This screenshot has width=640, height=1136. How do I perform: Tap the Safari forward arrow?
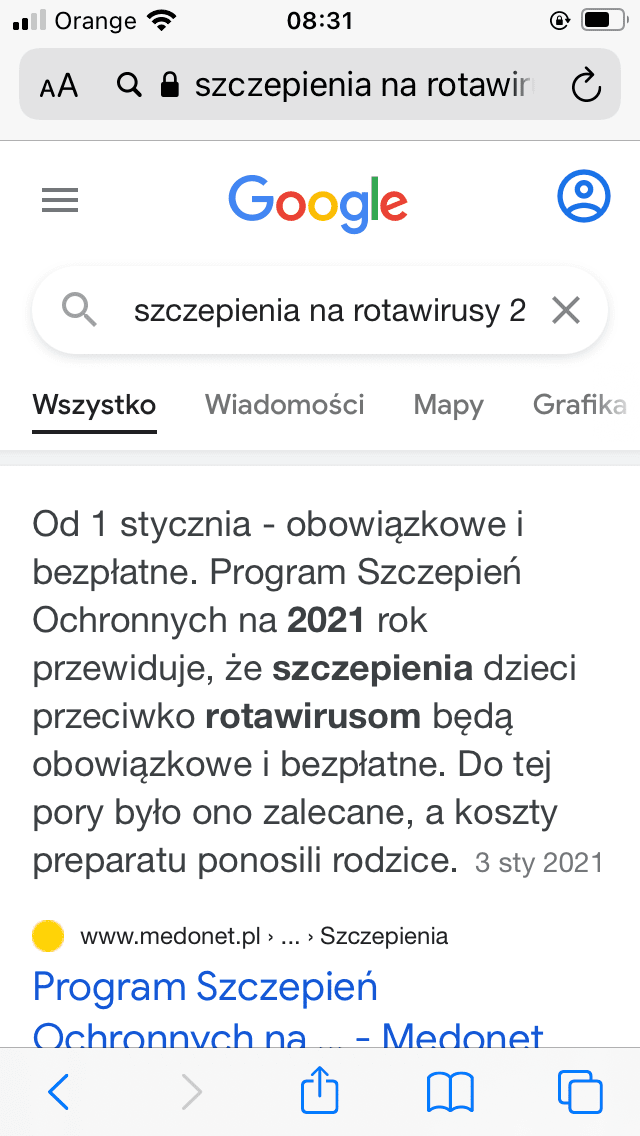[x=190, y=1092]
